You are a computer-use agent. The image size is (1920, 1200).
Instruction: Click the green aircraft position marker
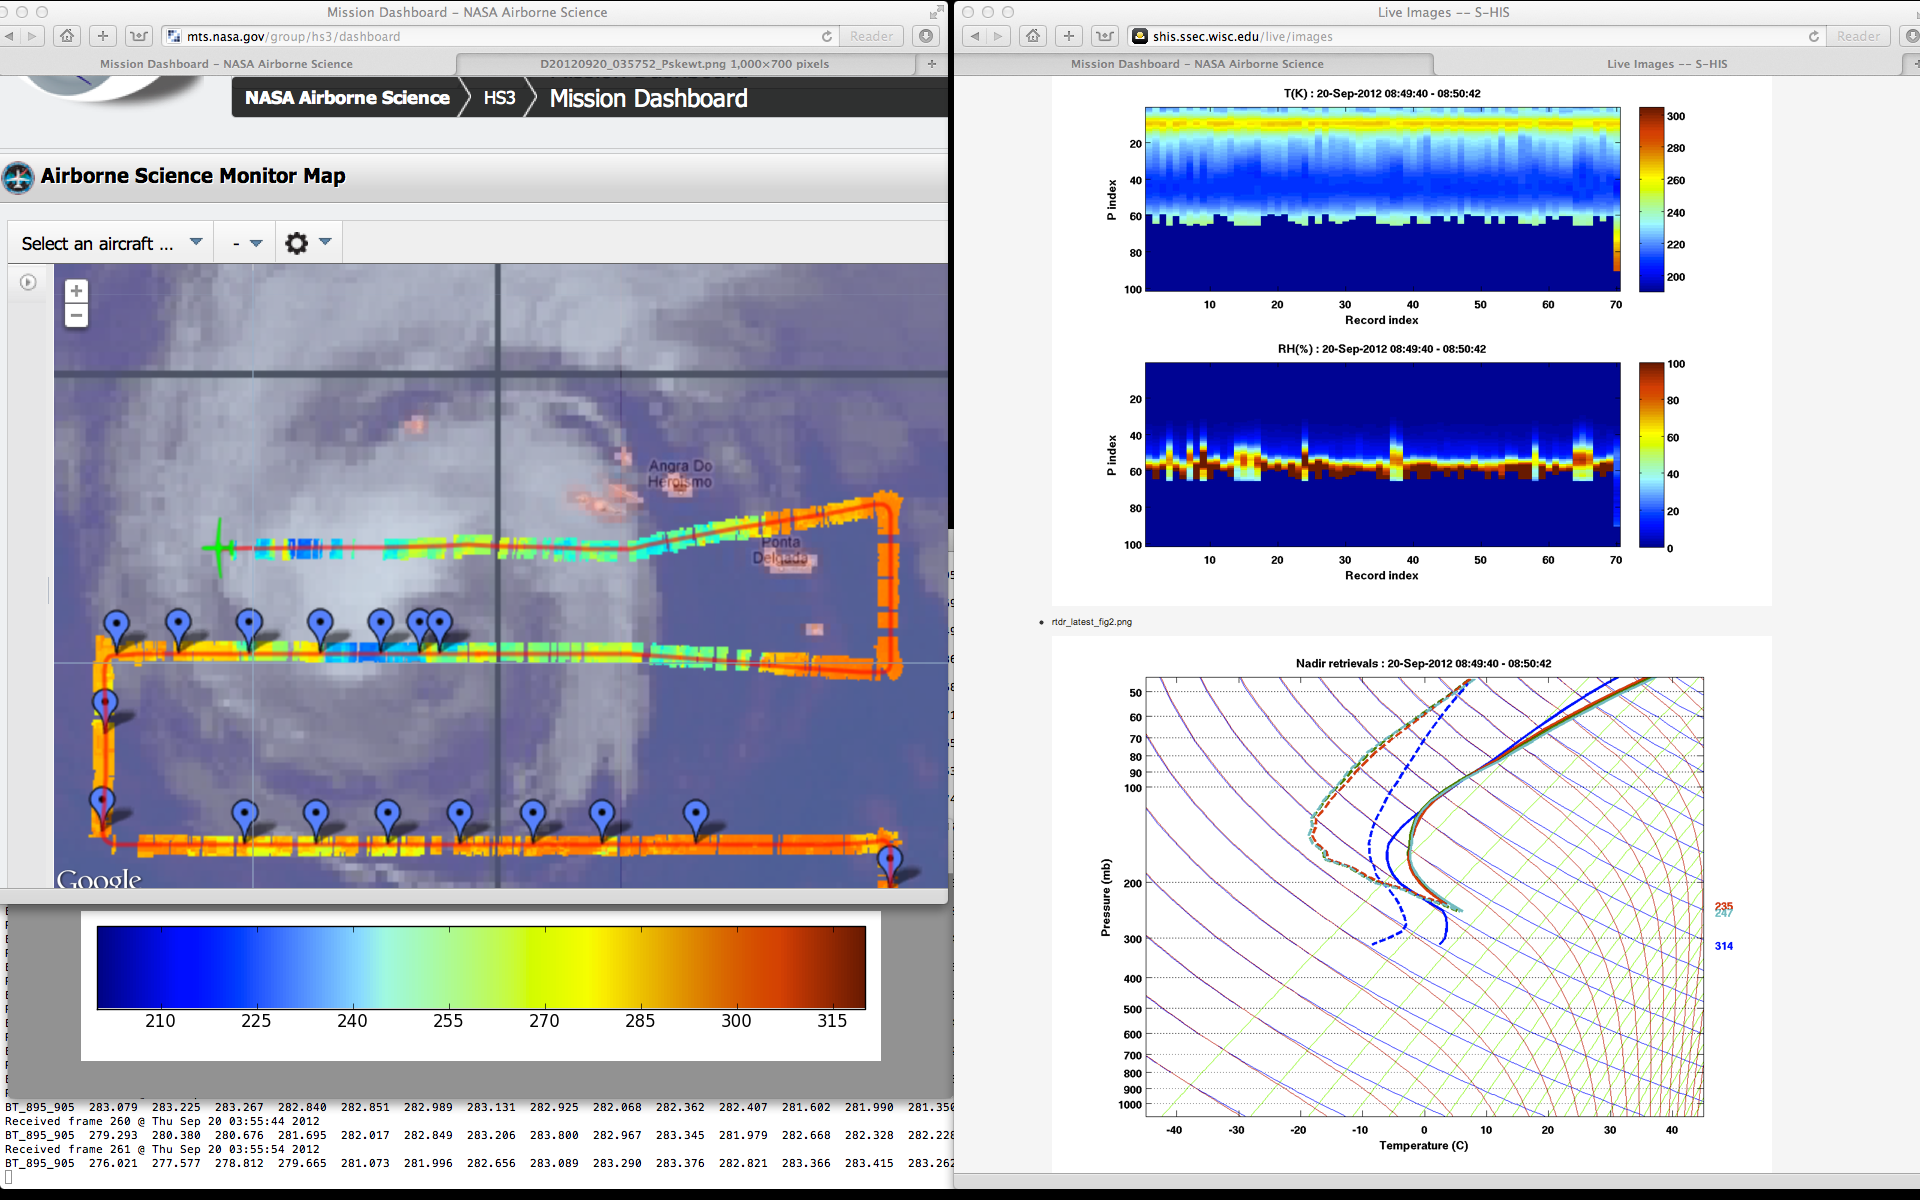219,547
